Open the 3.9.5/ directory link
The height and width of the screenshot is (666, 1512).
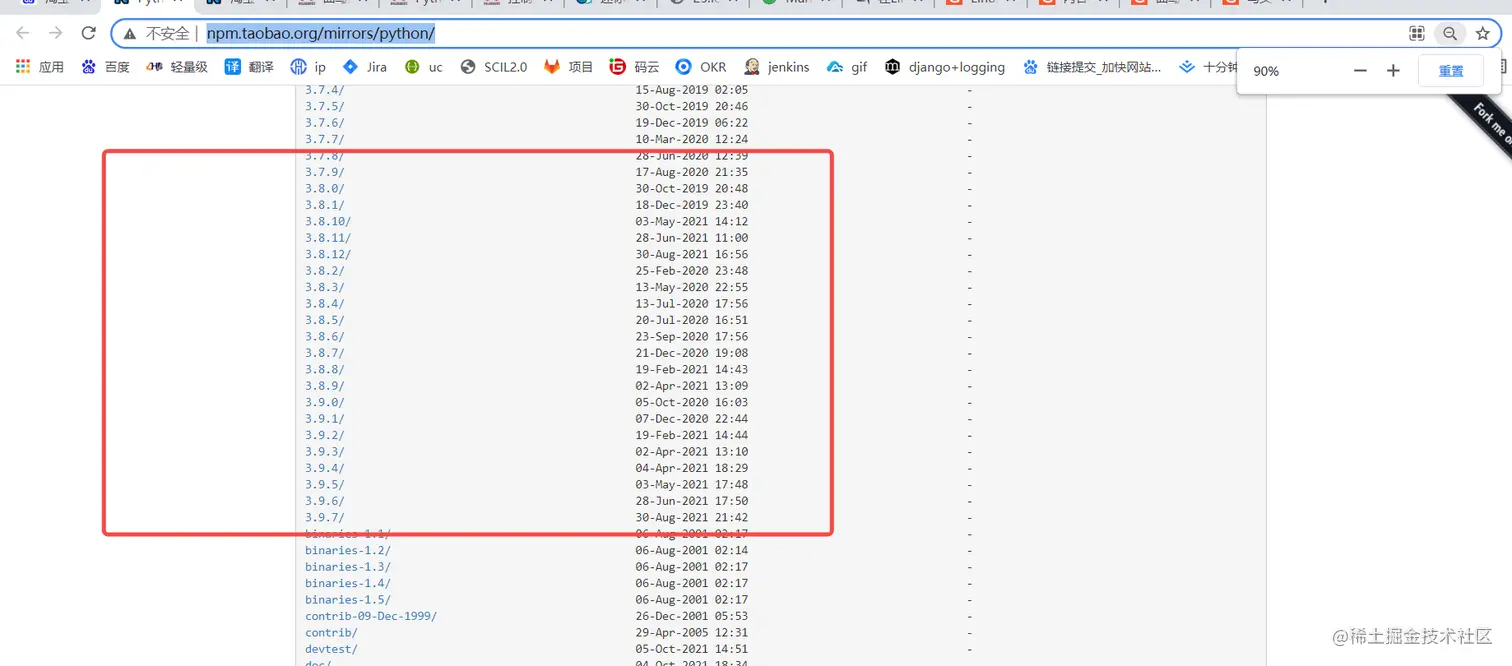click(x=324, y=485)
